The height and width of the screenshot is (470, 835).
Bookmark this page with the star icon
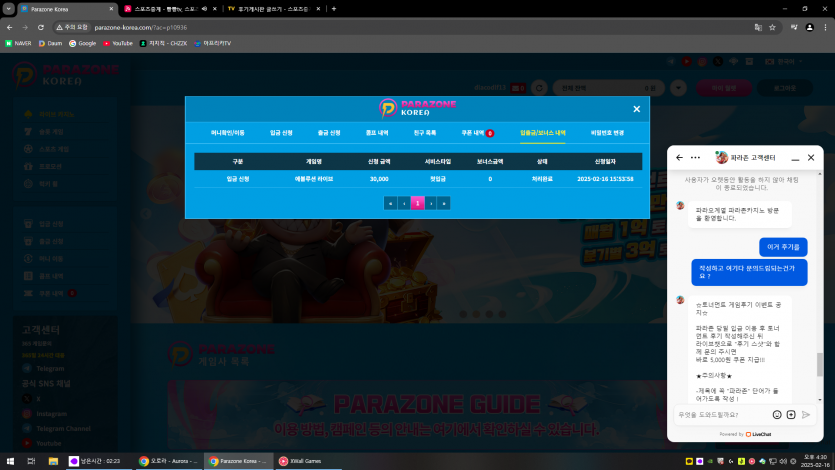pyautogui.click(x=772, y=27)
